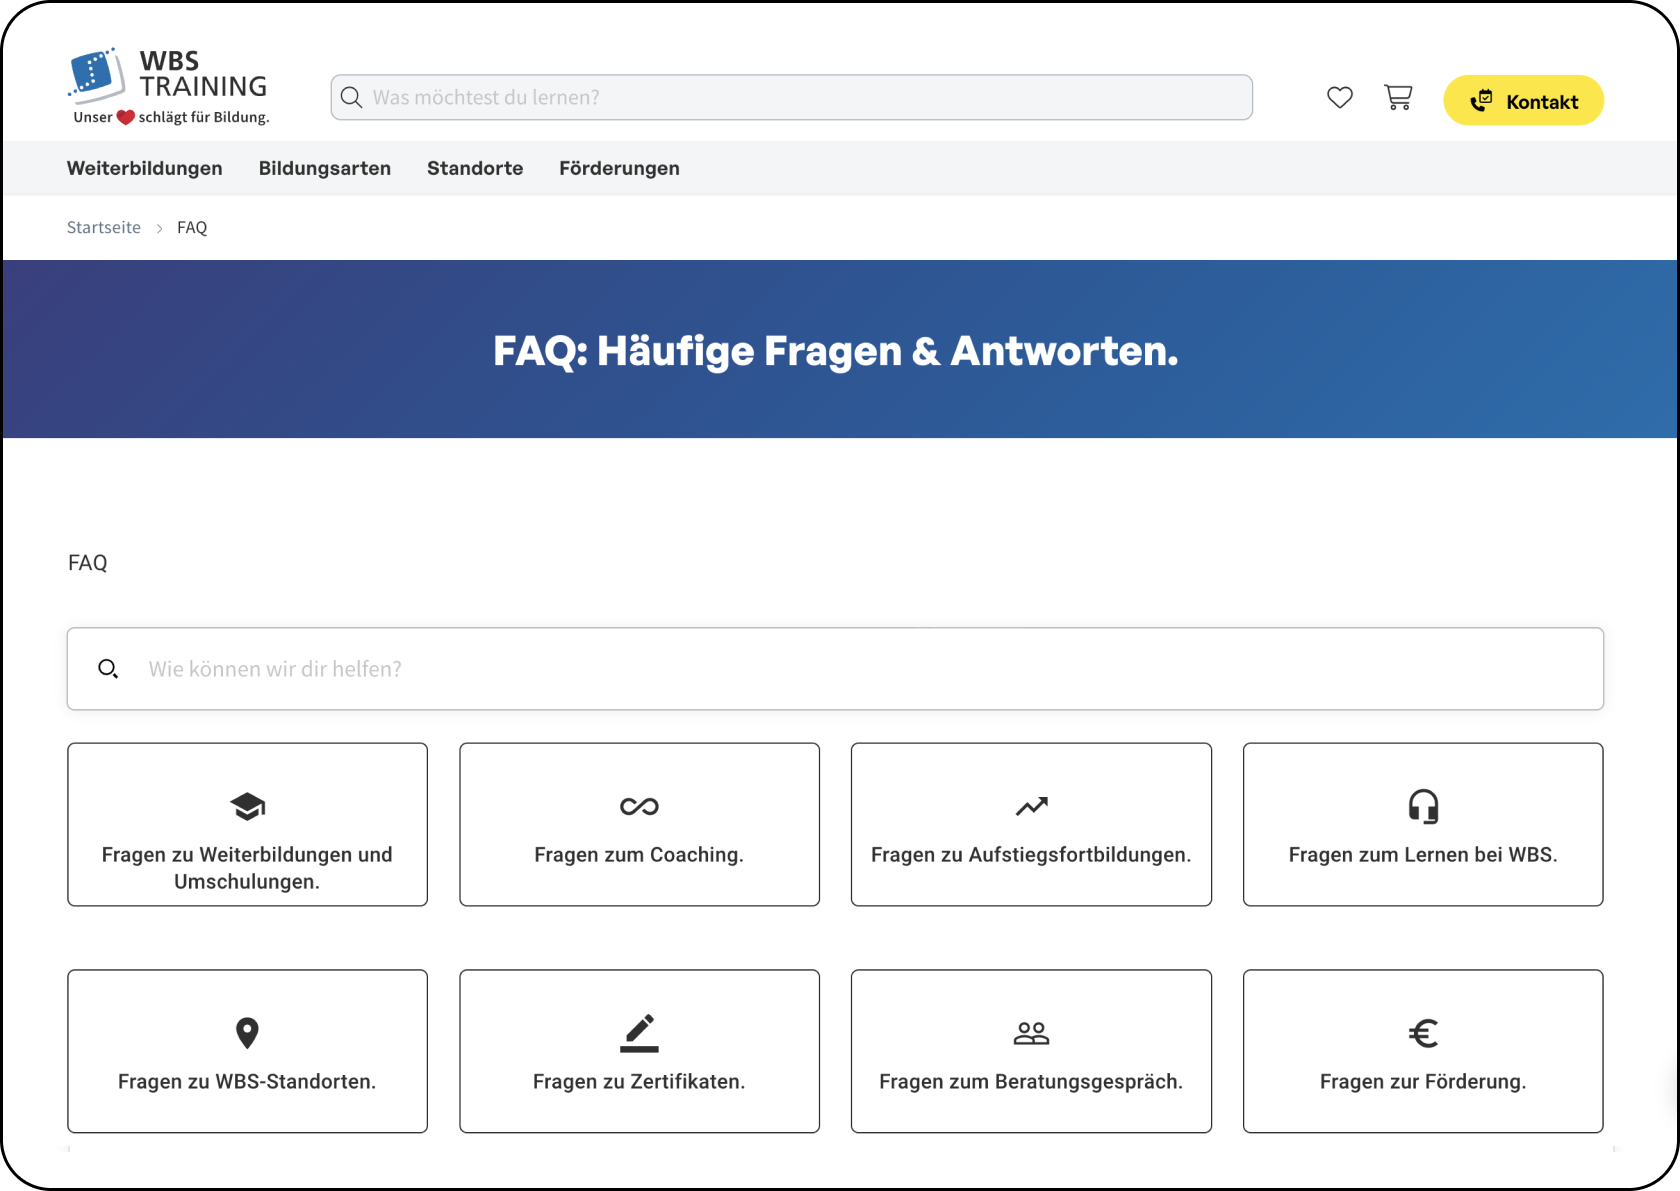
Task: Click the location pin Standorten icon
Action: tap(247, 1033)
